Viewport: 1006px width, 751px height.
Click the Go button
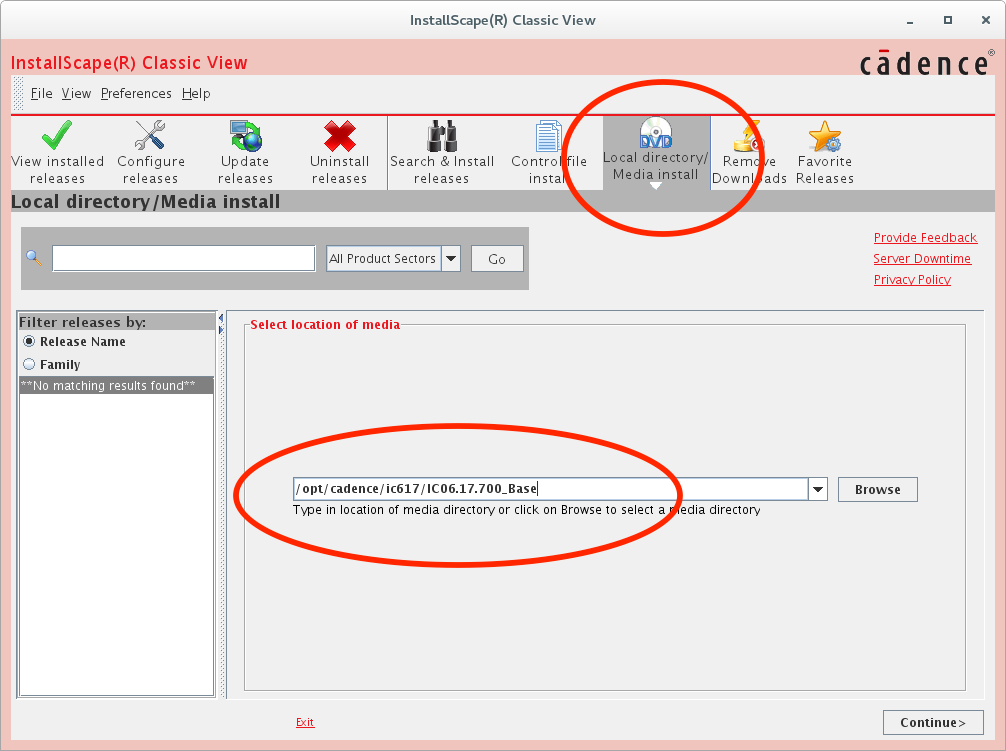coord(497,258)
